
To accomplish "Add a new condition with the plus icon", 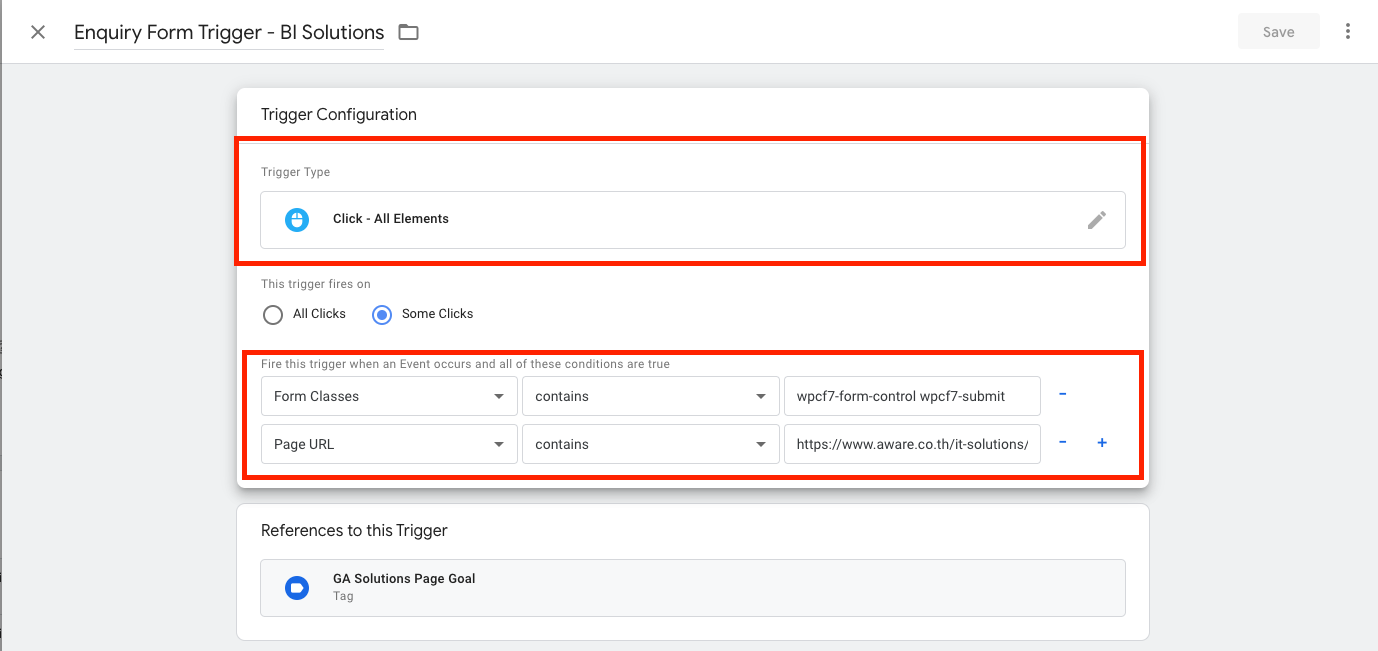I will (x=1102, y=443).
